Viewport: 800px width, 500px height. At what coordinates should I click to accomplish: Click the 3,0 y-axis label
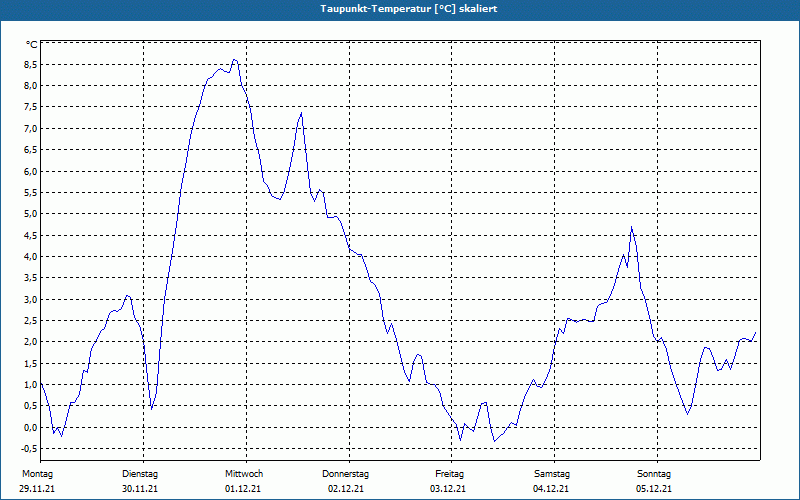click(x=30, y=299)
